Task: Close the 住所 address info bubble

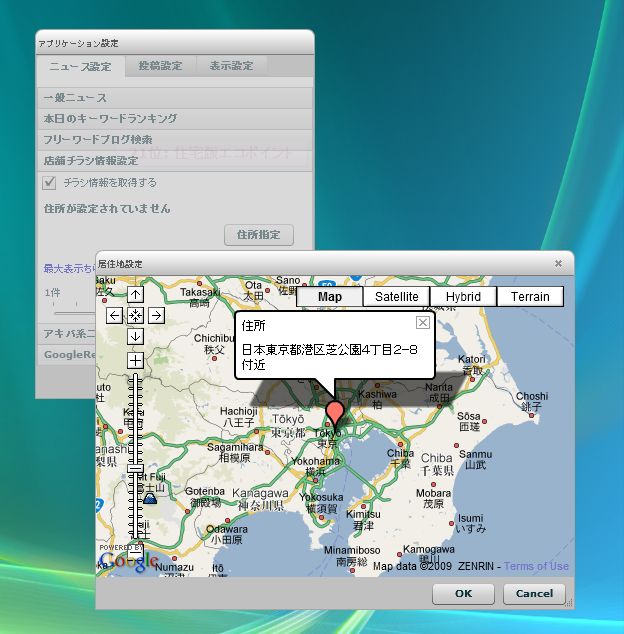Action: pos(423,323)
